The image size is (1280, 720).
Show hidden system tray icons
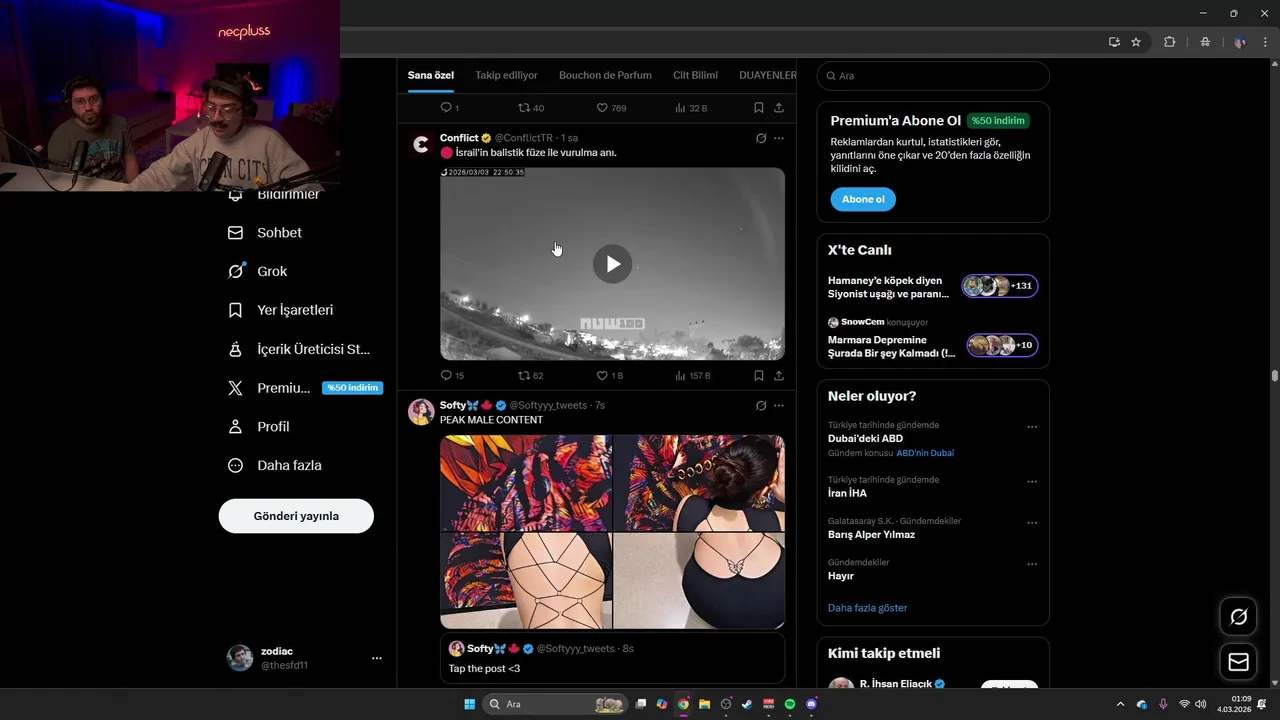click(1120, 704)
